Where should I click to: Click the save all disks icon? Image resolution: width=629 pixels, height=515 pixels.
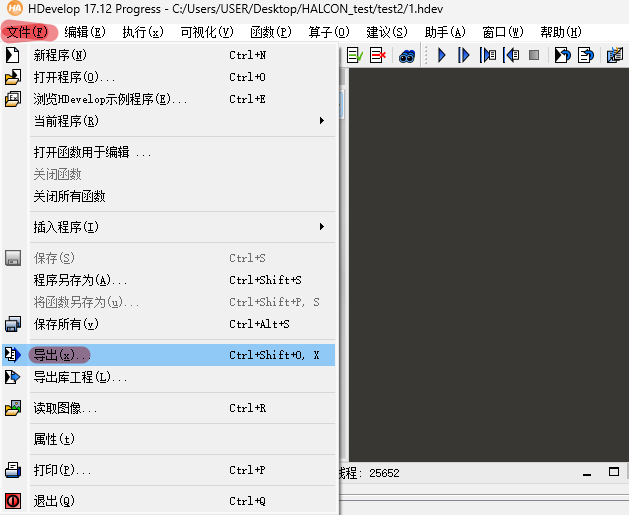(x=13, y=324)
